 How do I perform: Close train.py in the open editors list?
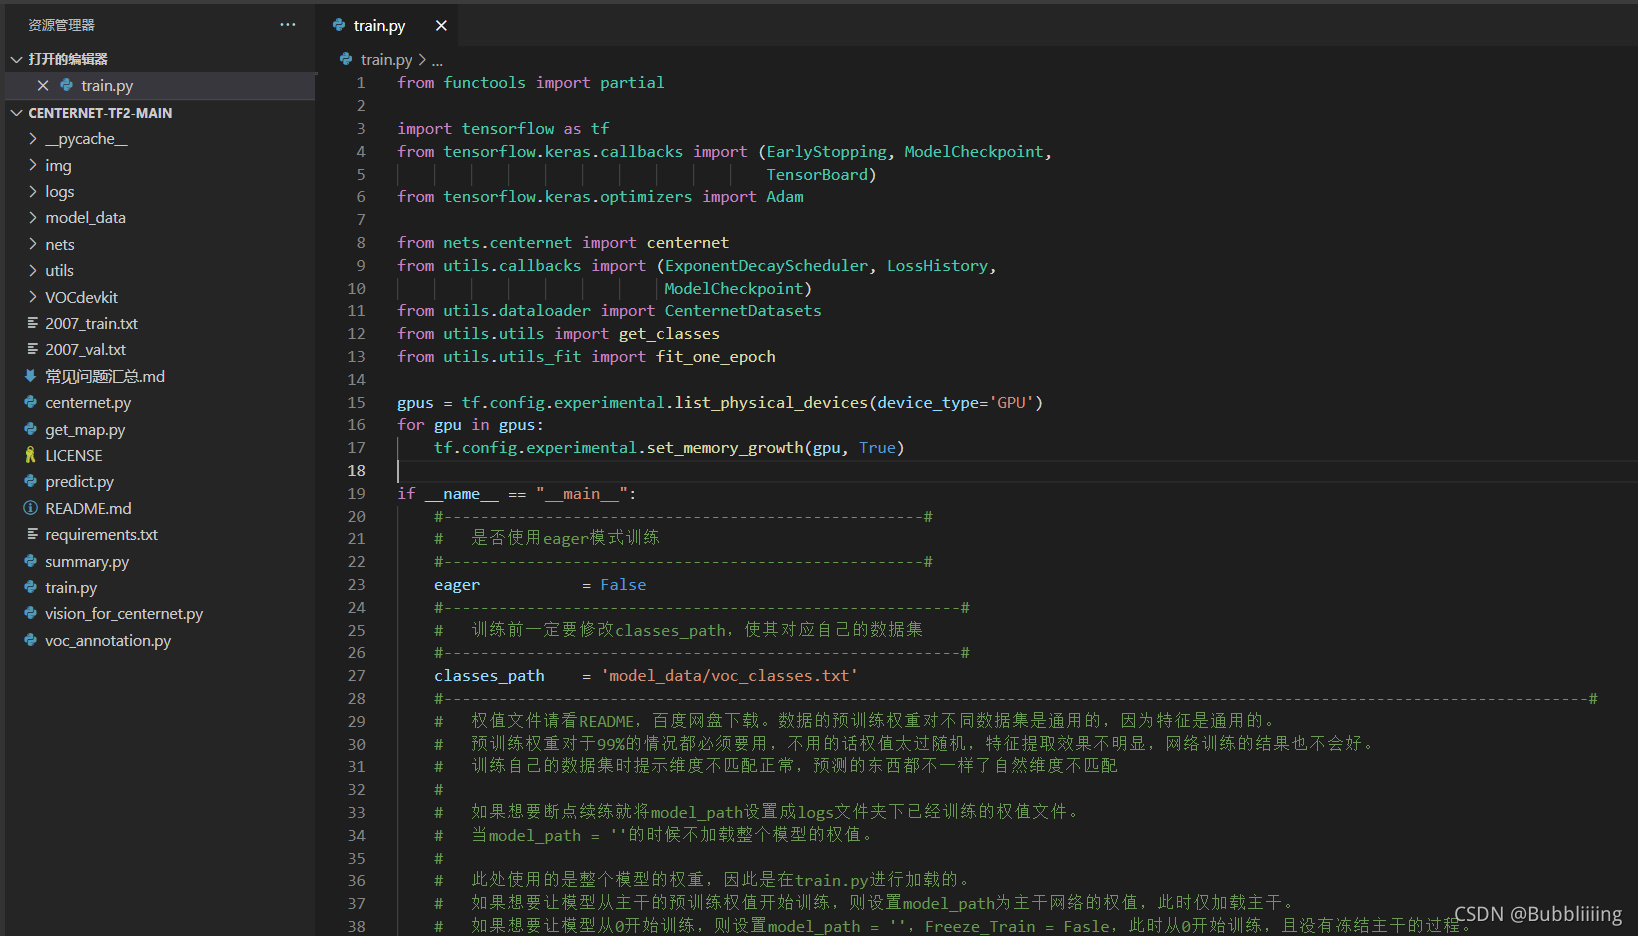click(43, 86)
